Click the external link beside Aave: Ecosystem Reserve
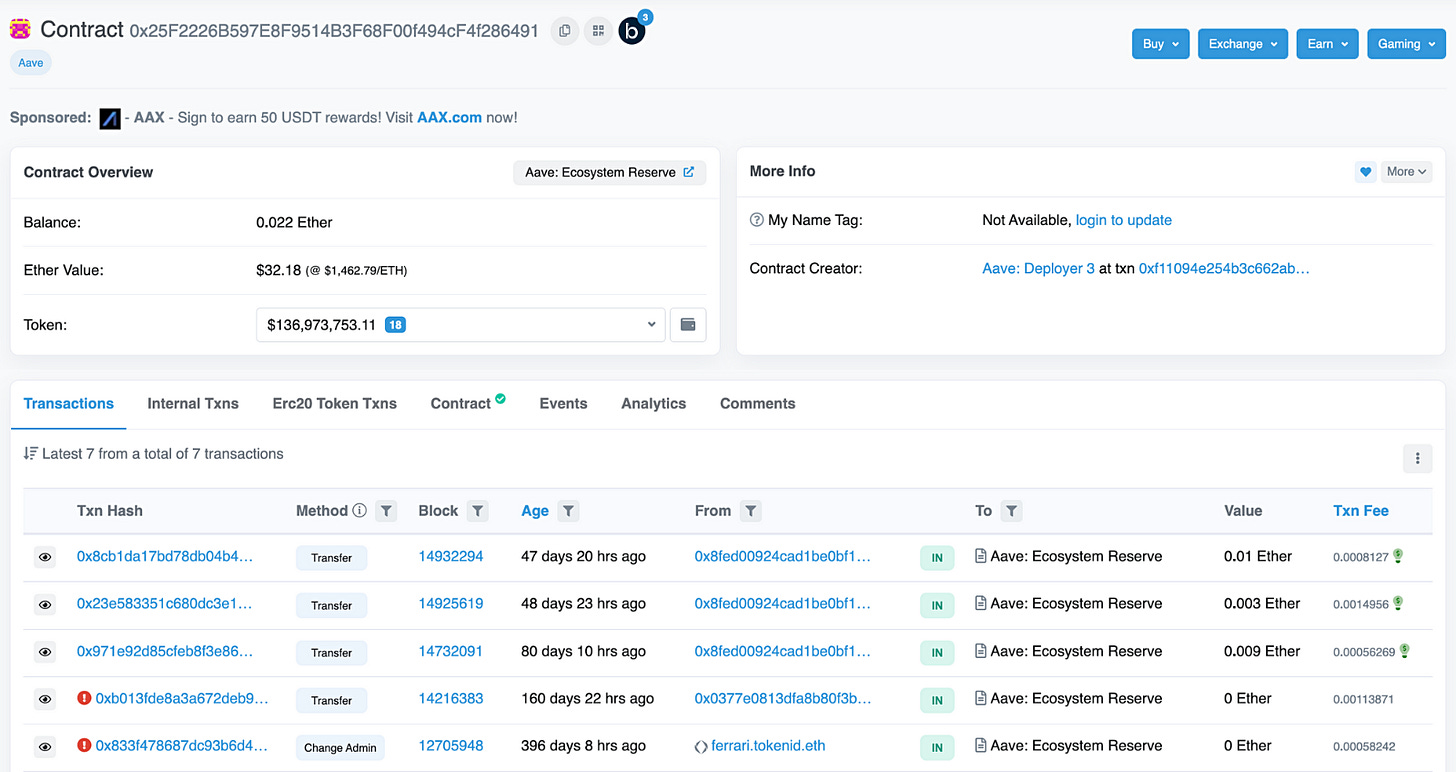The height and width of the screenshot is (772, 1456). 688,172
